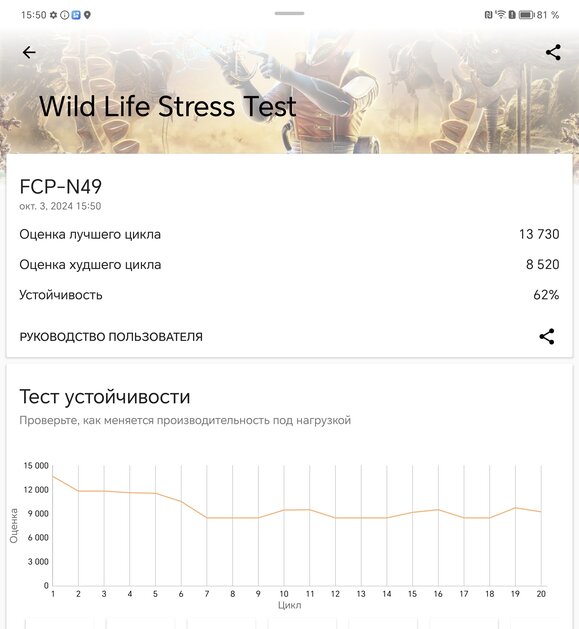Viewport: 579px width, 629px height.
Task: Tap the Wild Life Stress Test title
Action: [x=168, y=106]
